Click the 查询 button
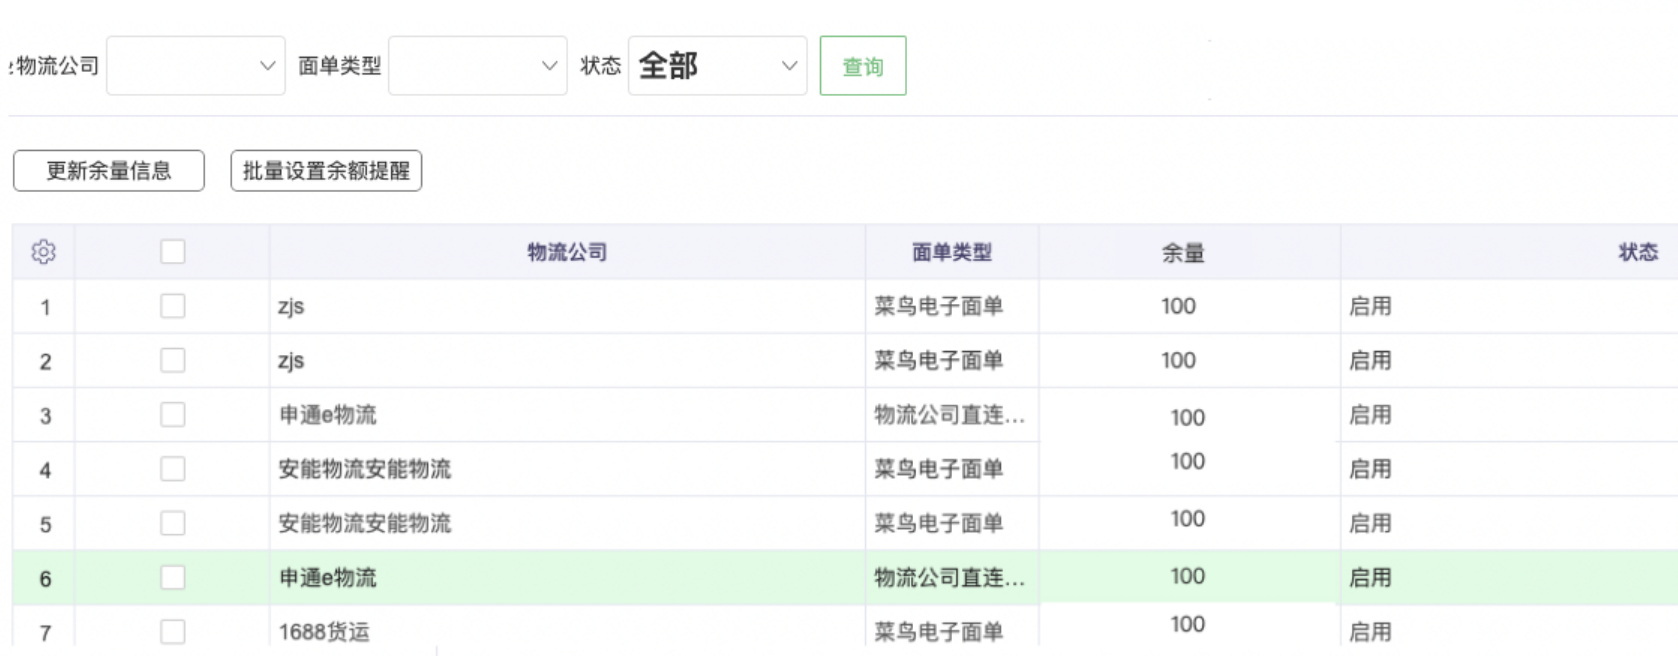This screenshot has width=1678, height=656. tap(863, 66)
